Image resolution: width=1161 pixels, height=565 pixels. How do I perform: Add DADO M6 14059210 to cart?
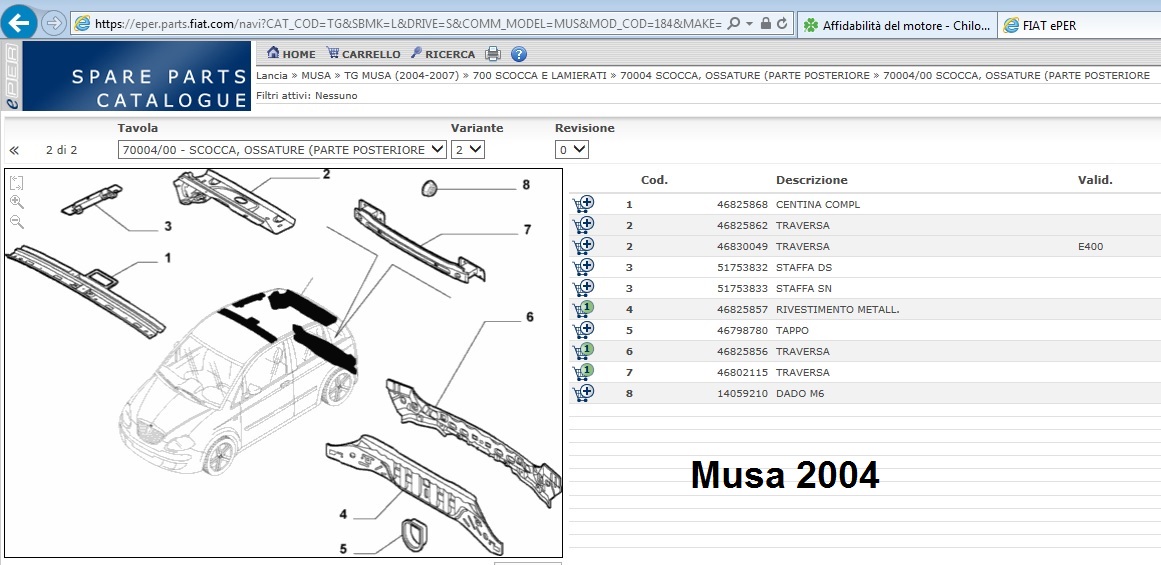click(583, 393)
